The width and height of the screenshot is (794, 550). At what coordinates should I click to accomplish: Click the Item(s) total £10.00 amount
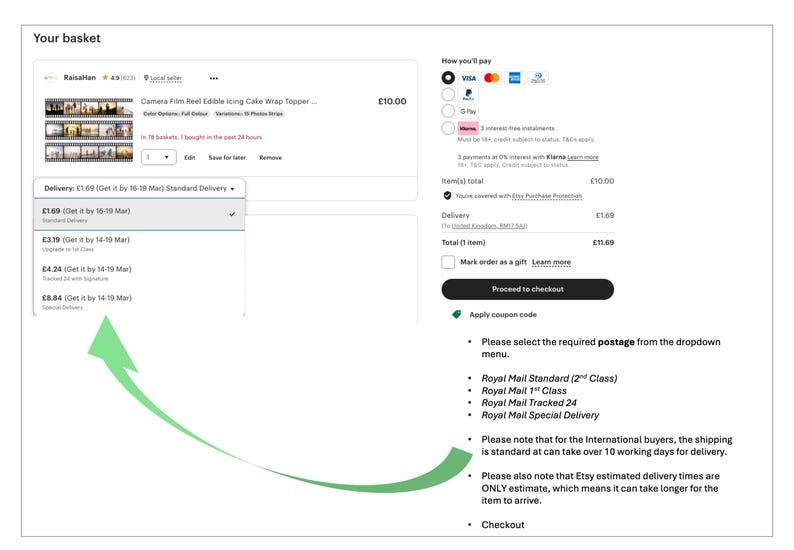[x=602, y=181]
